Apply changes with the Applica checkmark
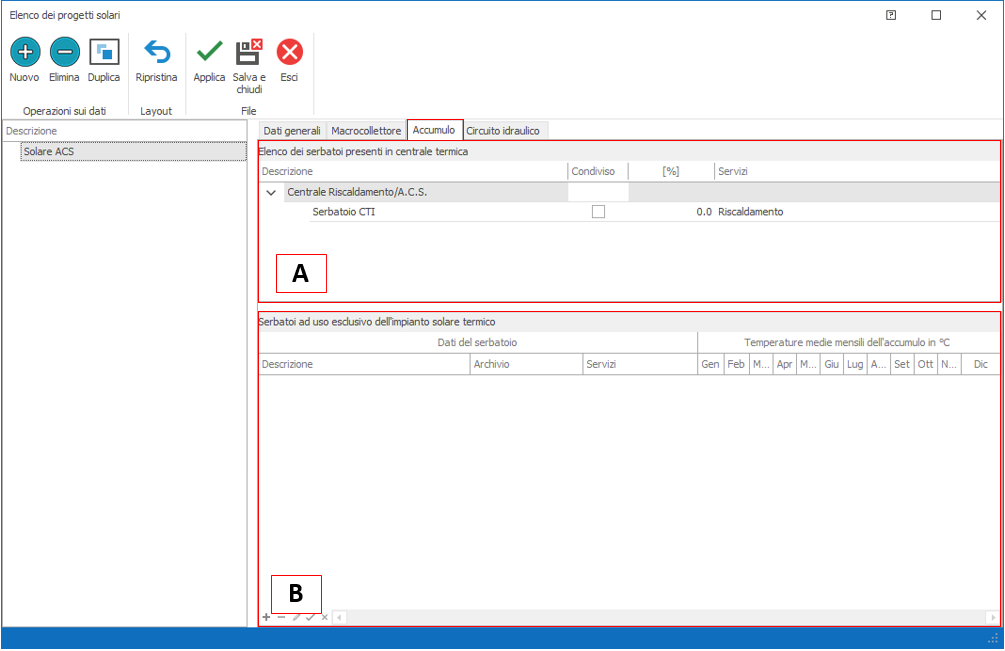Screen dimensions: 1005x651 tap(209, 52)
